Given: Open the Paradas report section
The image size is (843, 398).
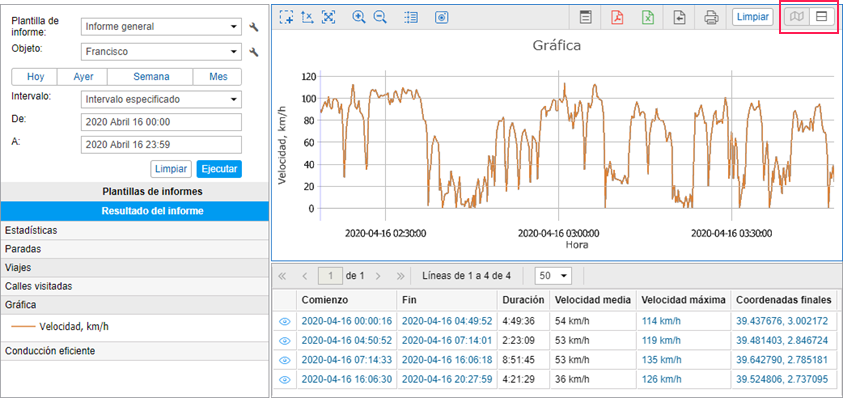Looking at the screenshot, I should point(134,249).
